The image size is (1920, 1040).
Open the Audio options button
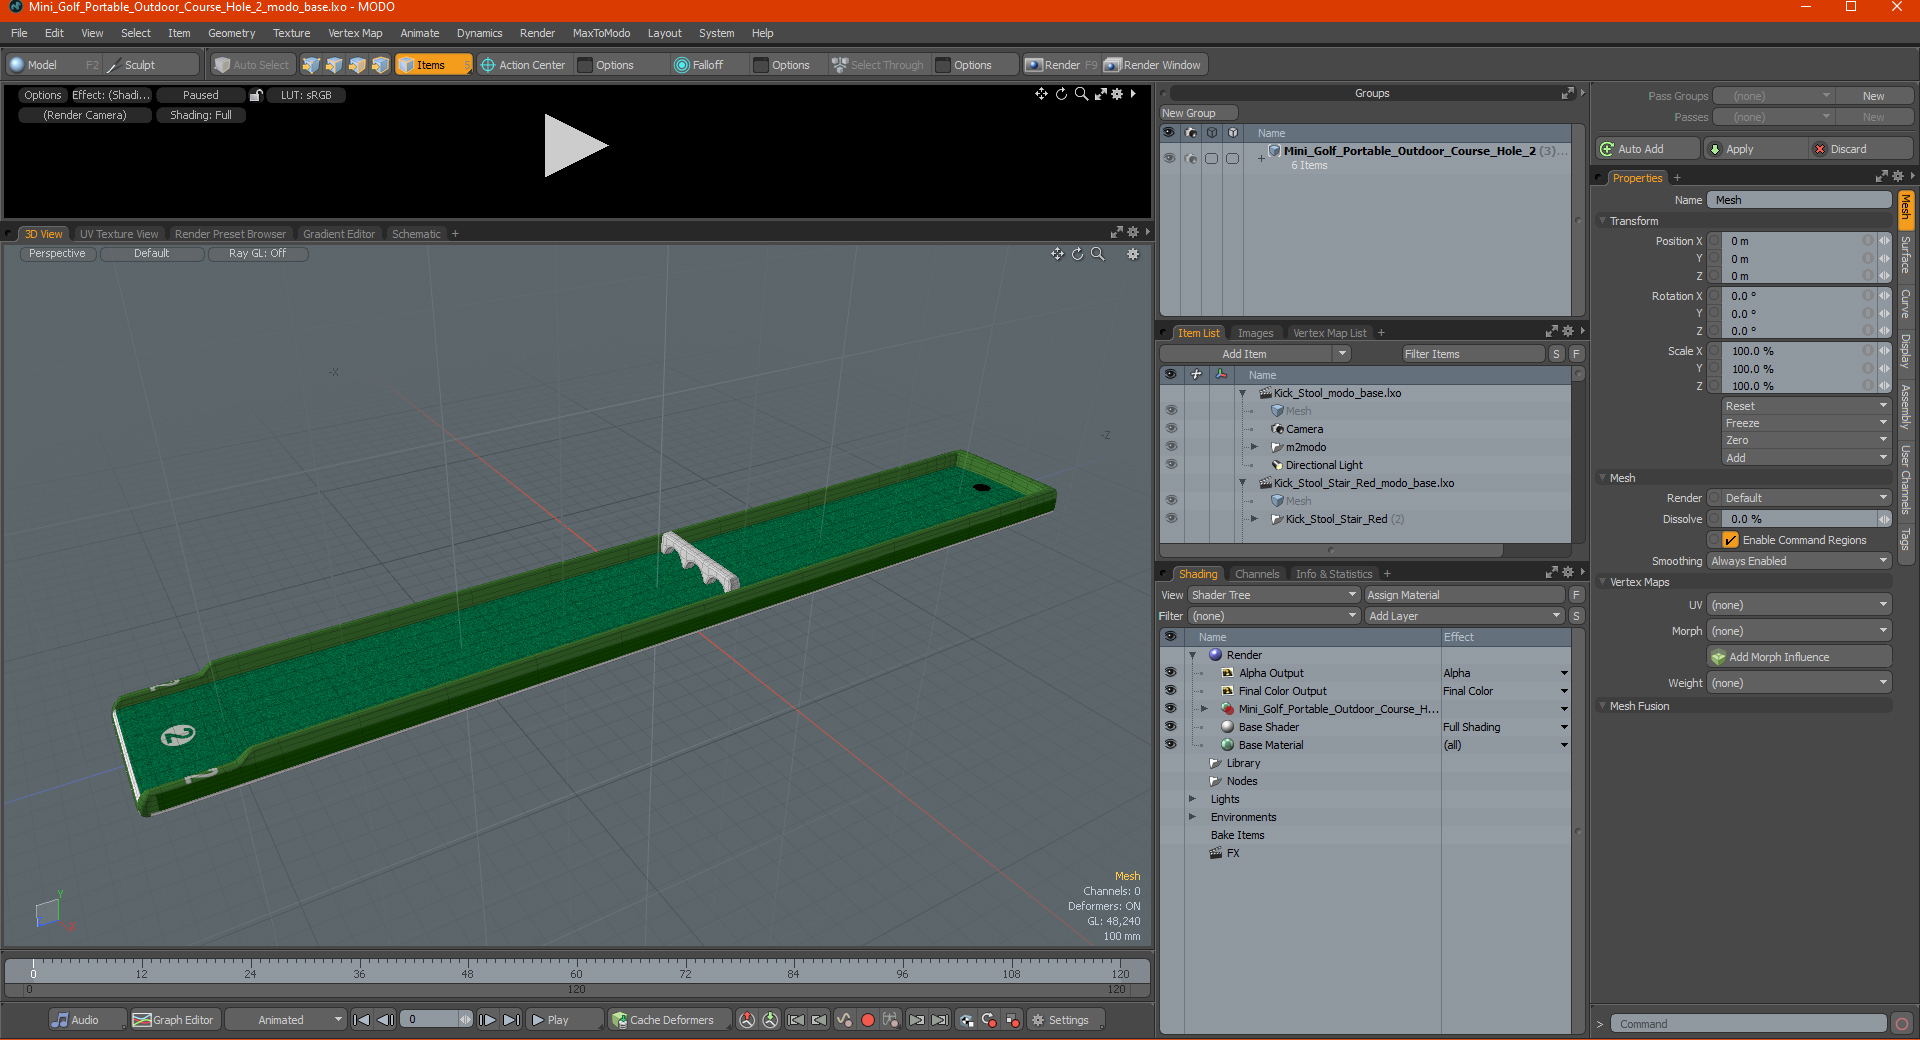(86, 1020)
